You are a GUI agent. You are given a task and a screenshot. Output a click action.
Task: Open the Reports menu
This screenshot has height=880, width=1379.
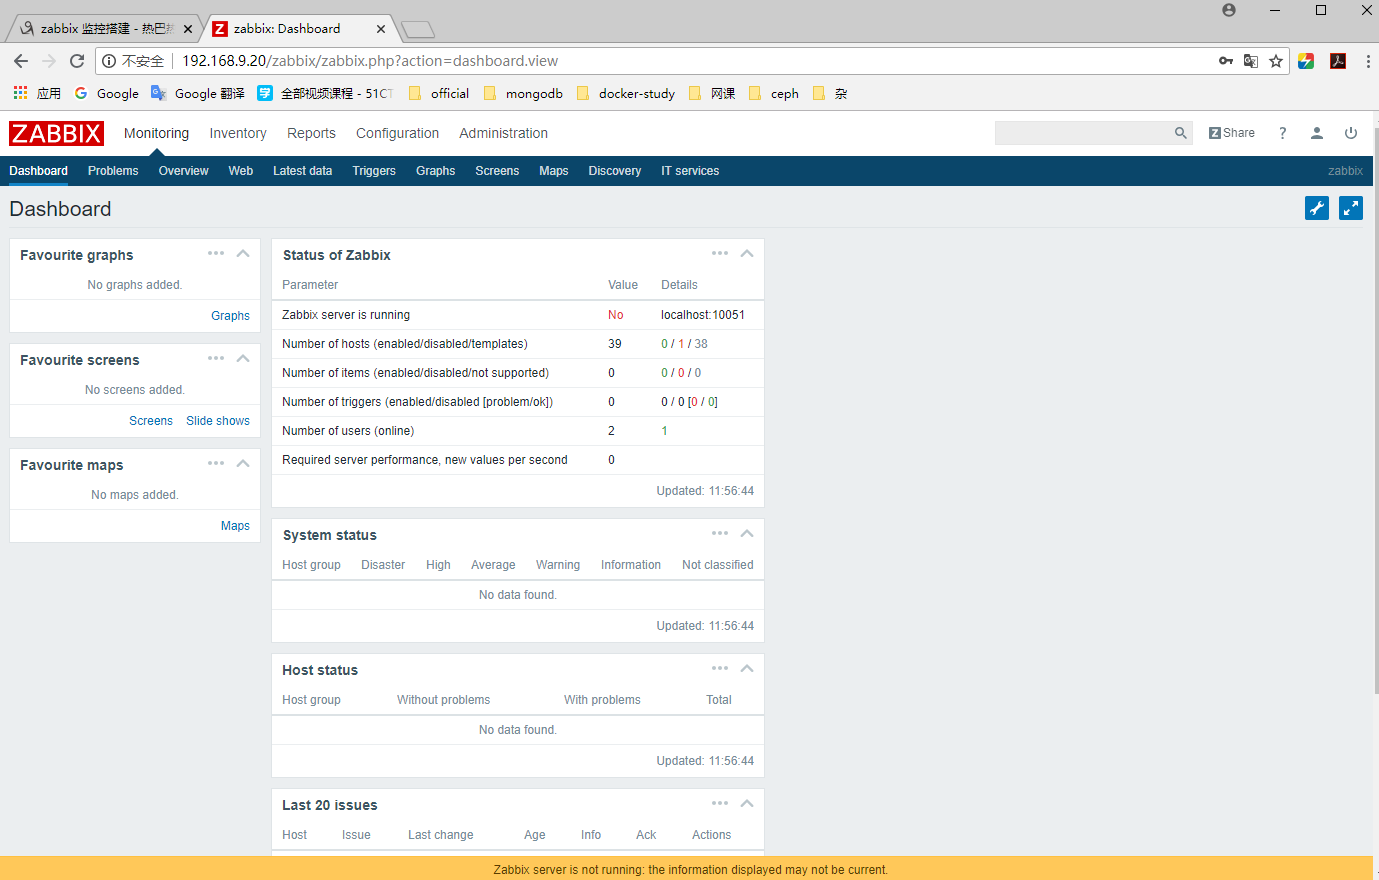pyautogui.click(x=311, y=133)
